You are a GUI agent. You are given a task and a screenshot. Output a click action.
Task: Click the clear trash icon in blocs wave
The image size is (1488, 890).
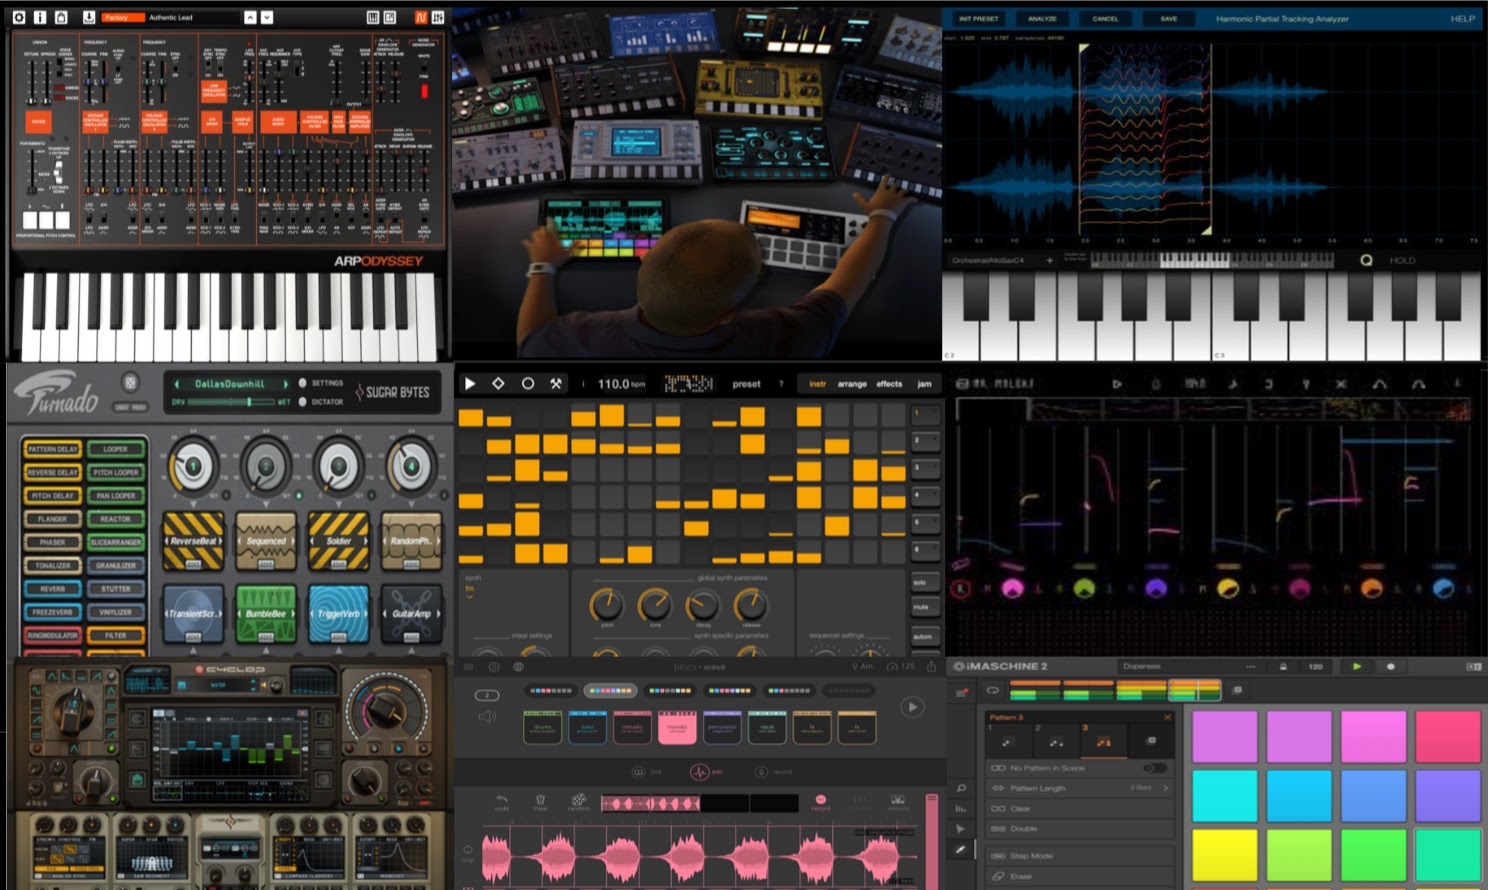[540, 802]
